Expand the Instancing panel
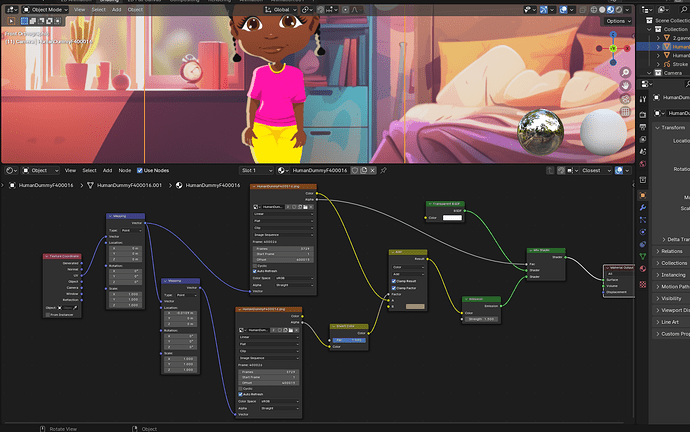This screenshot has height=432, width=690. coord(672,275)
